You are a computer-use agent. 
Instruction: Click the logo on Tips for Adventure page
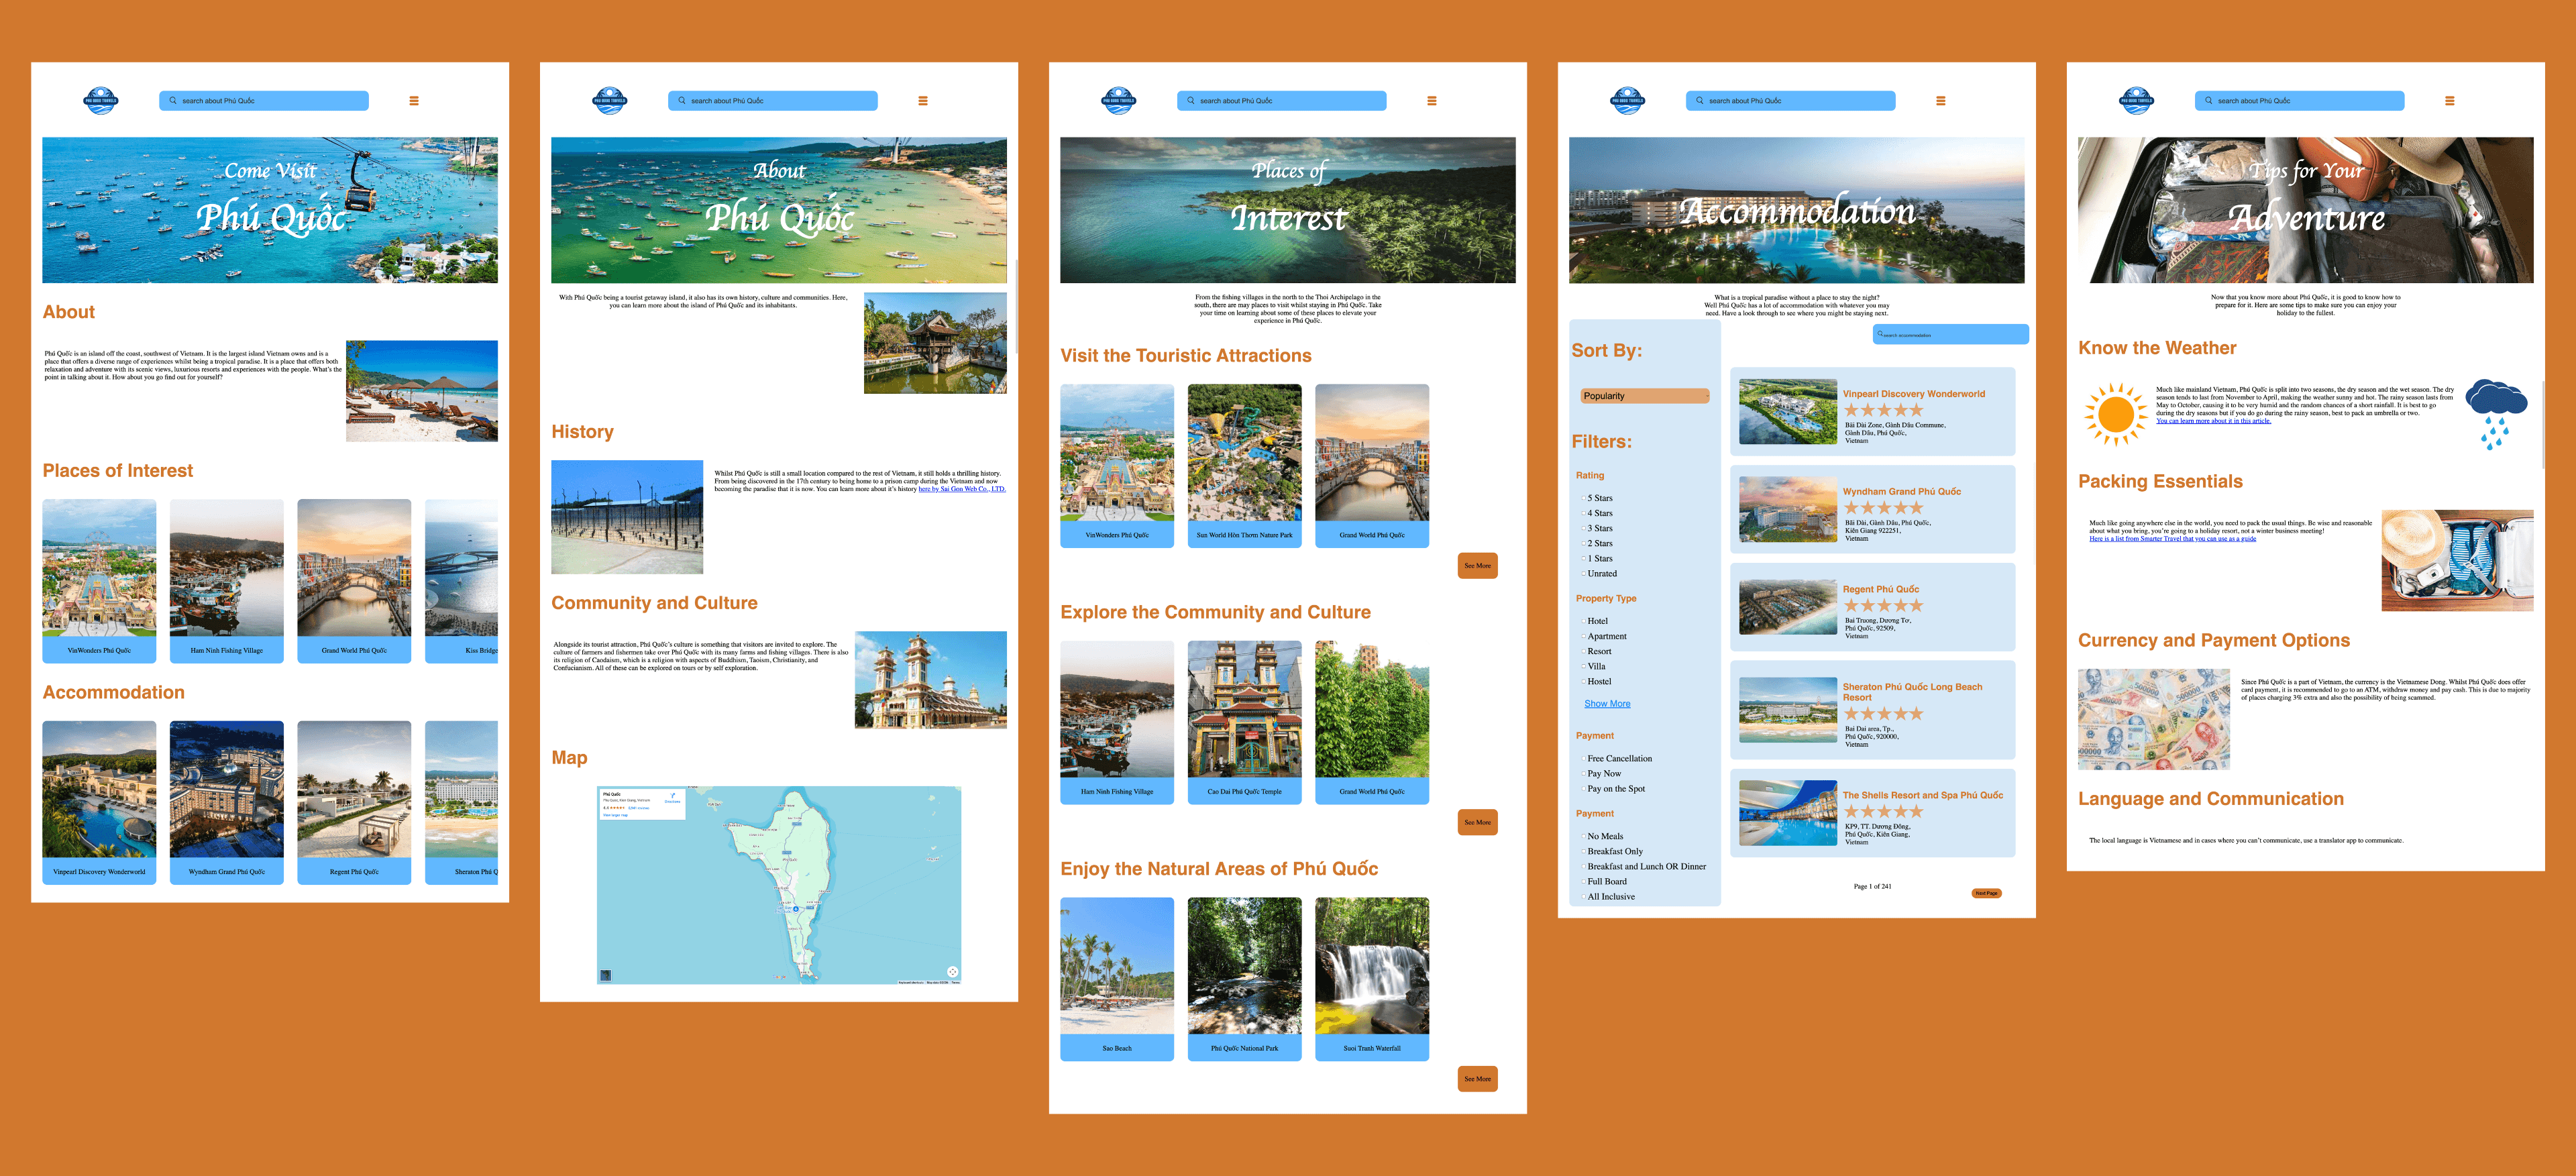[2136, 101]
